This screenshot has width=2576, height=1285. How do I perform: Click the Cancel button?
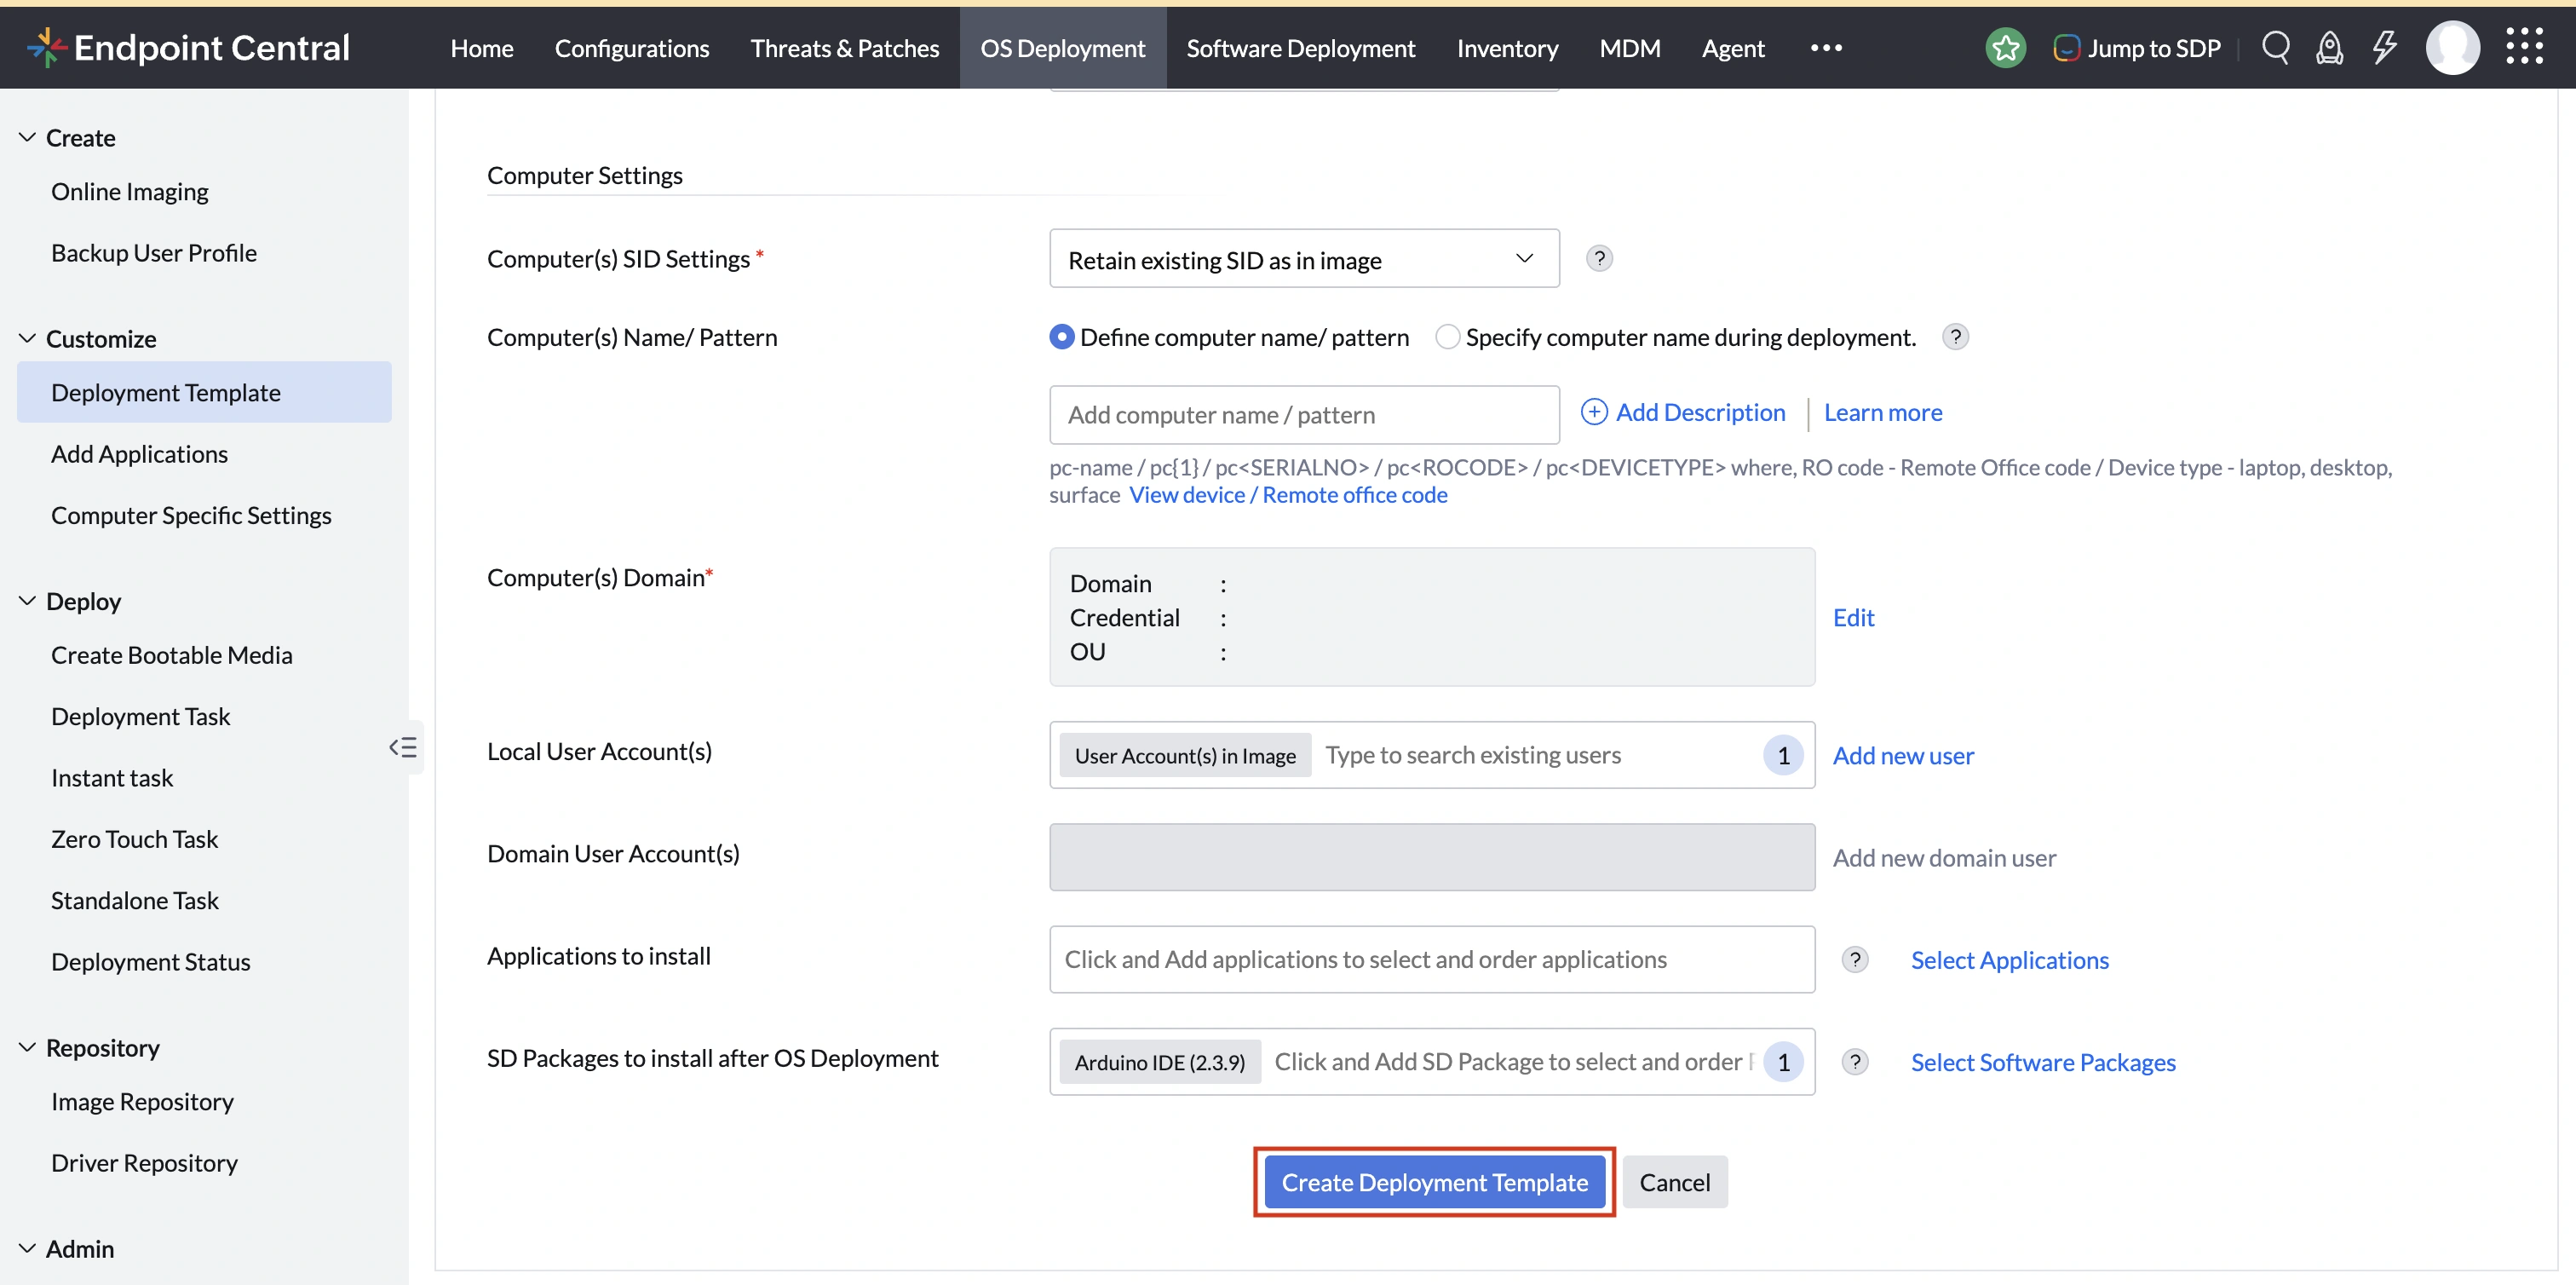[x=1674, y=1182]
